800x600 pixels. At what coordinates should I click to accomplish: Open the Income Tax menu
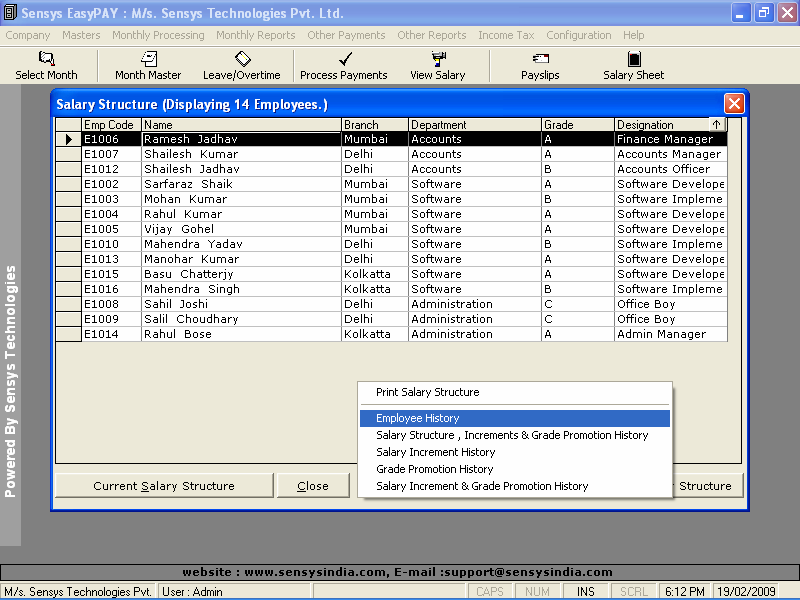click(x=506, y=35)
